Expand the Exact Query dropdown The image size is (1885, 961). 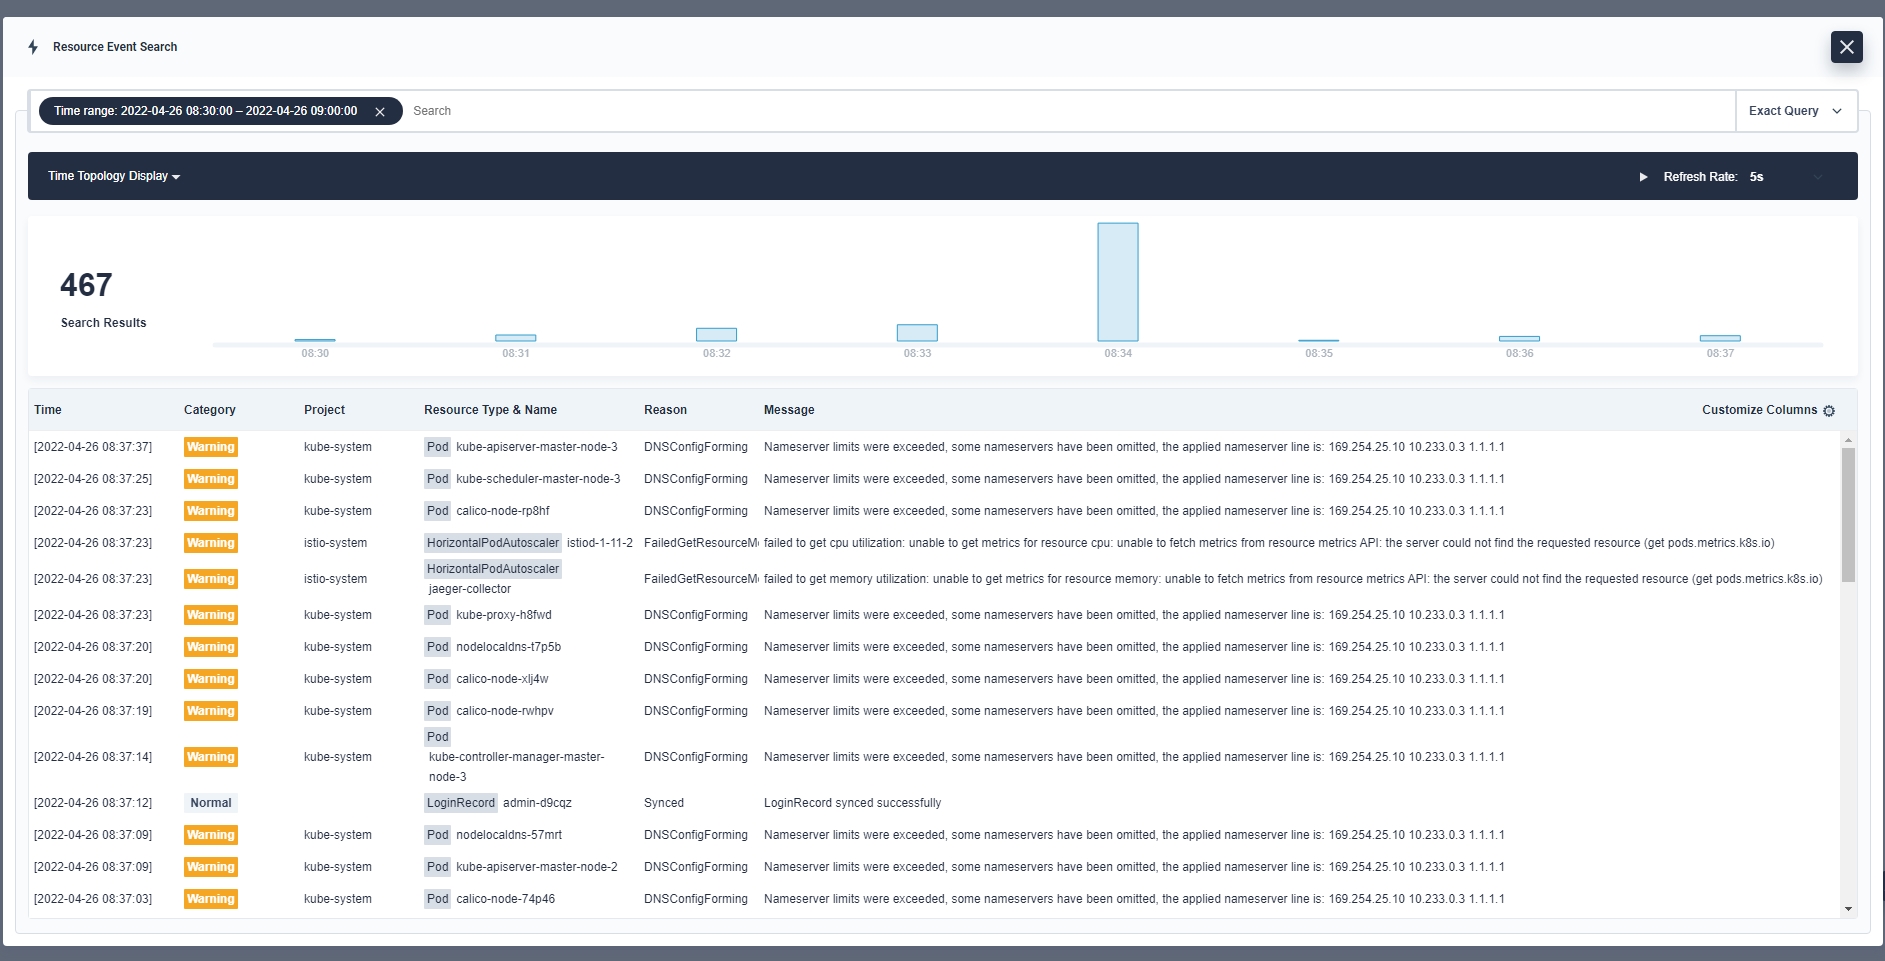(x=1795, y=111)
